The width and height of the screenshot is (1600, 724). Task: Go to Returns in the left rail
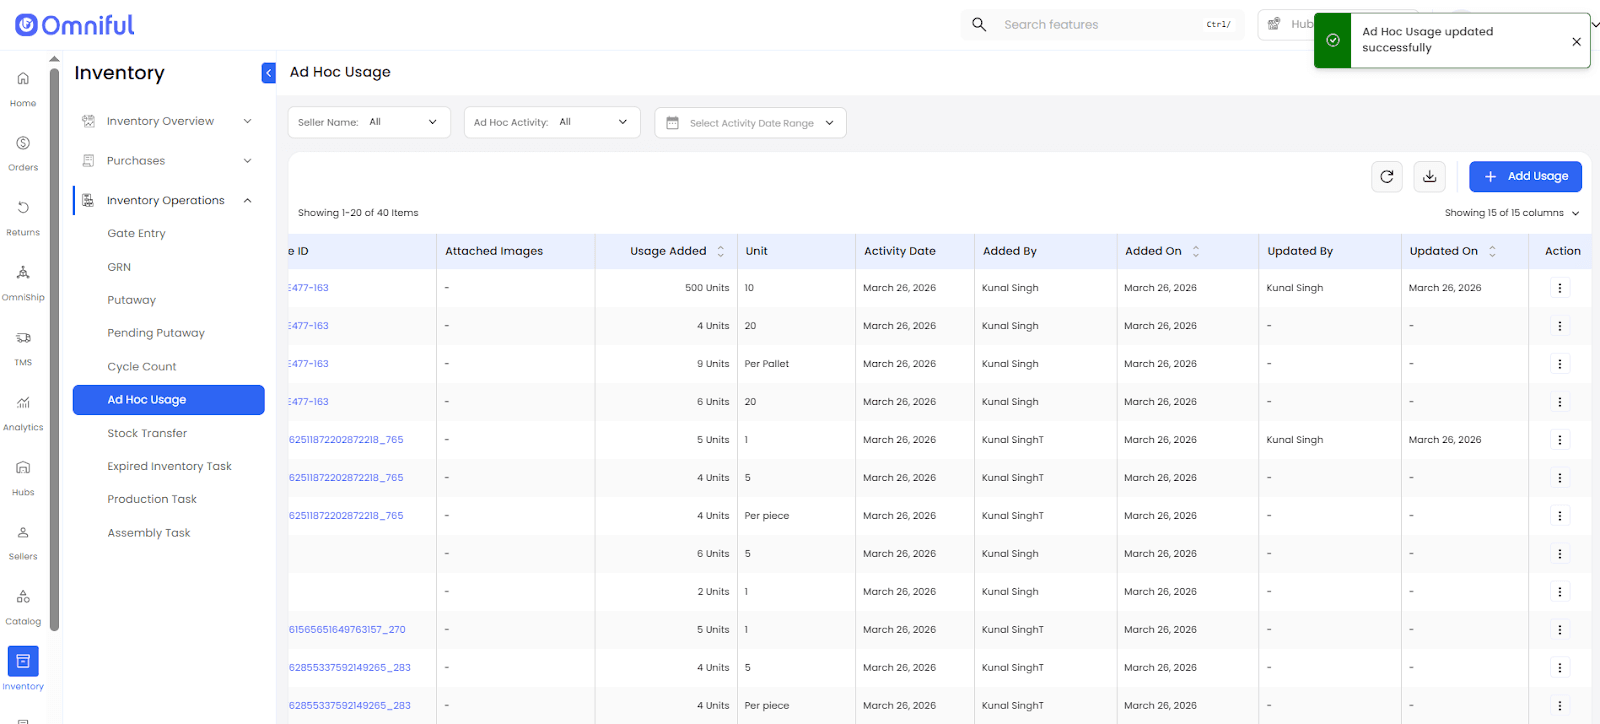click(x=23, y=217)
